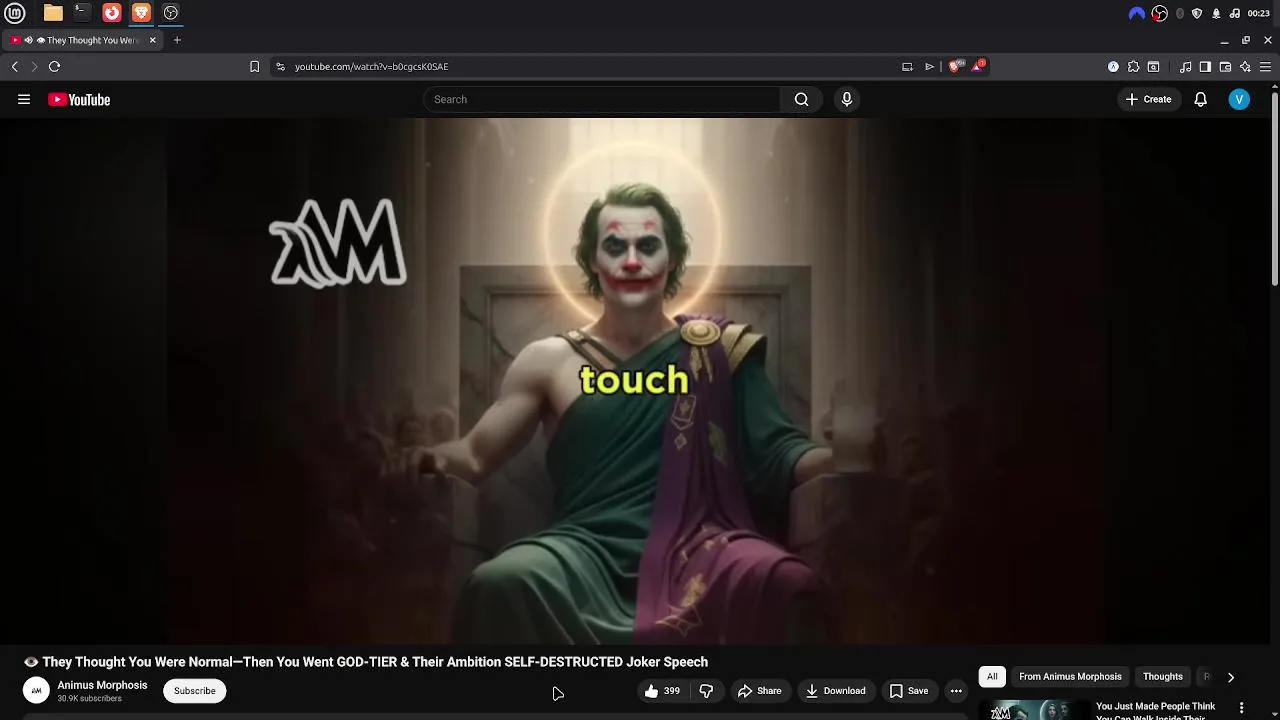The image size is (1280, 720).
Task: Go to YouTube home via logo
Action: tap(79, 99)
